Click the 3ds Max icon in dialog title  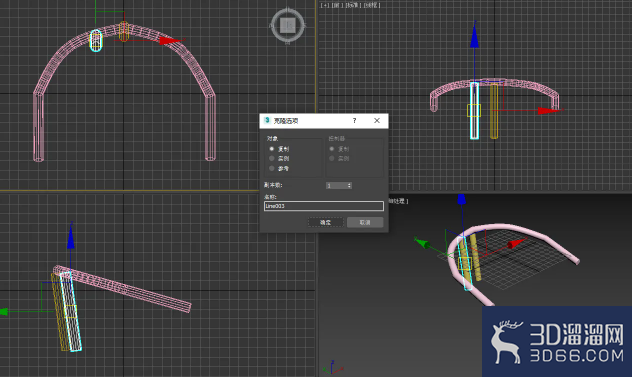(x=267, y=121)
